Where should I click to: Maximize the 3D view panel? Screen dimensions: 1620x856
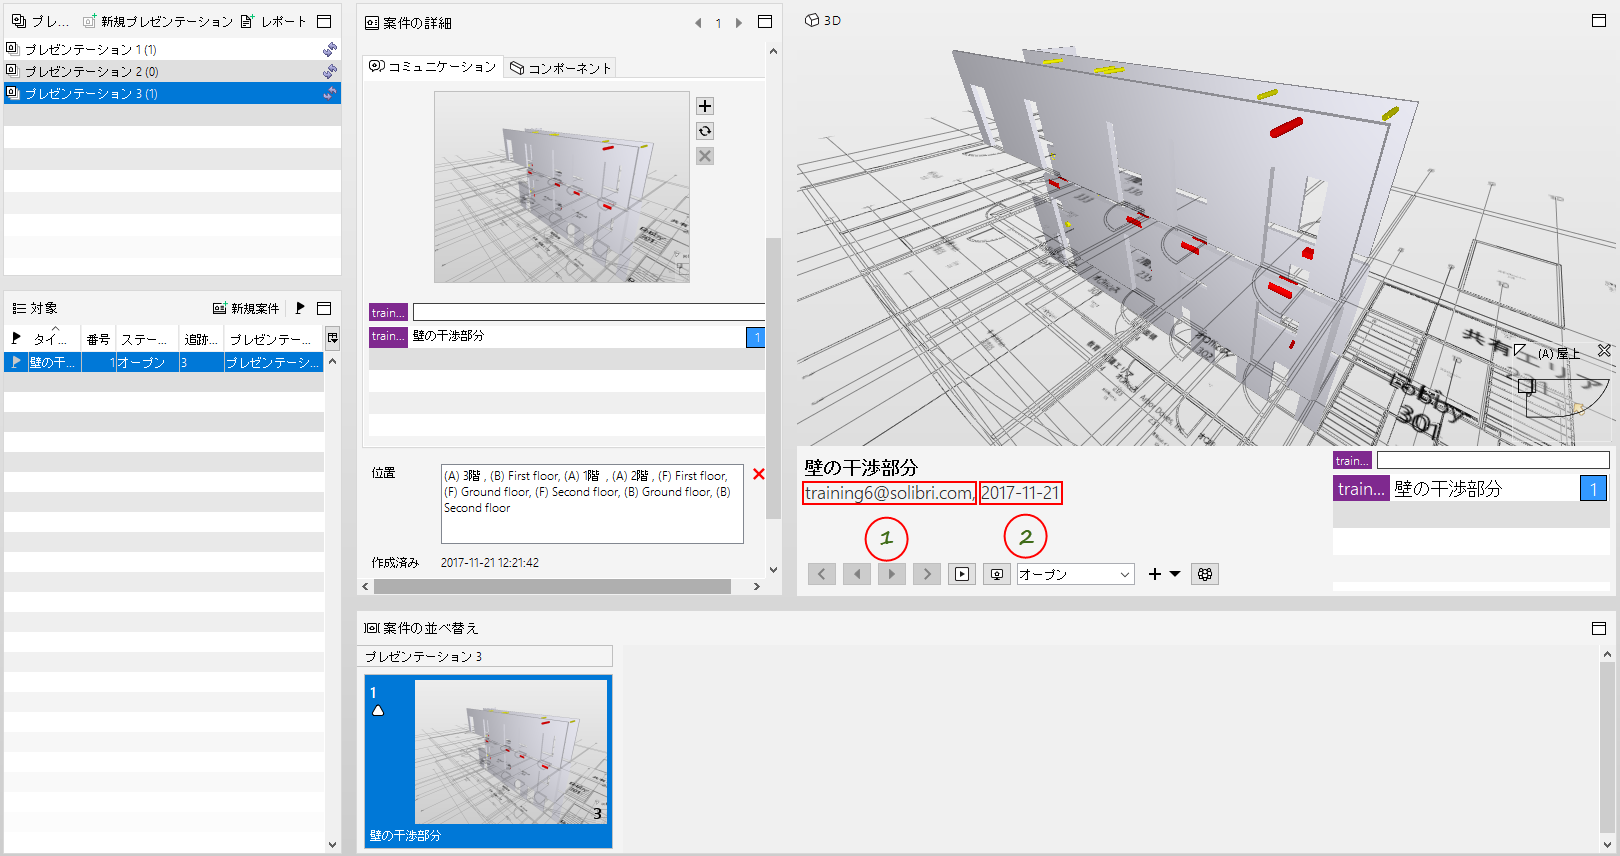[x=1599, y=20]
